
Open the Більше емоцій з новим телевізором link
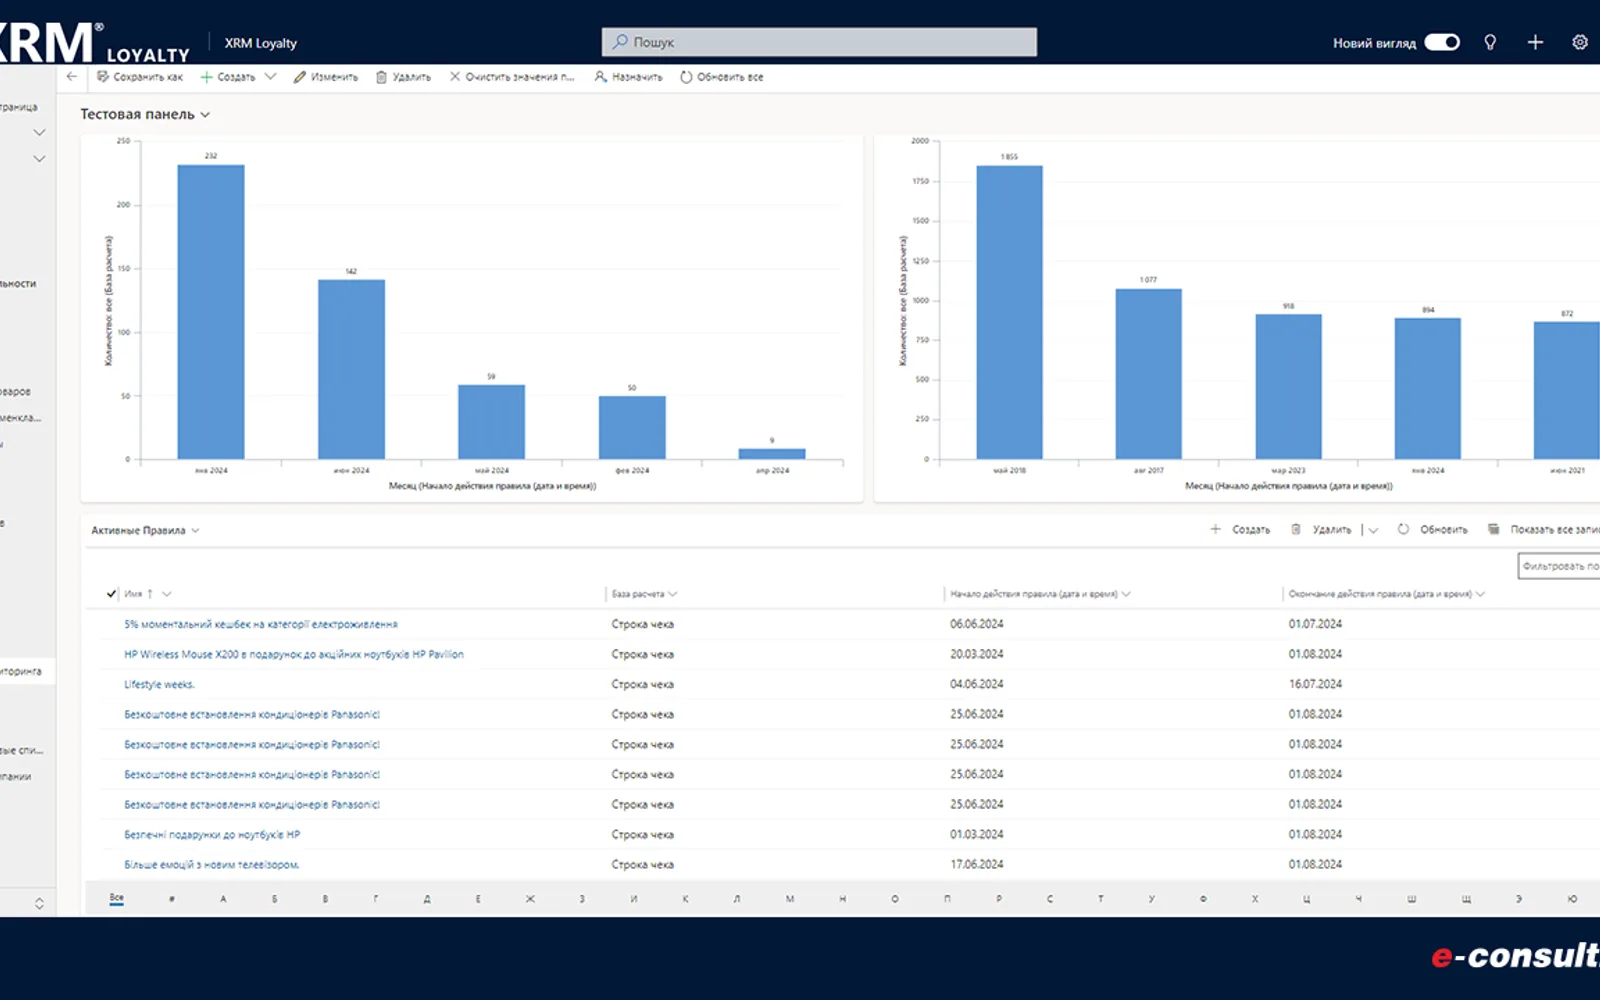(211, 864)
